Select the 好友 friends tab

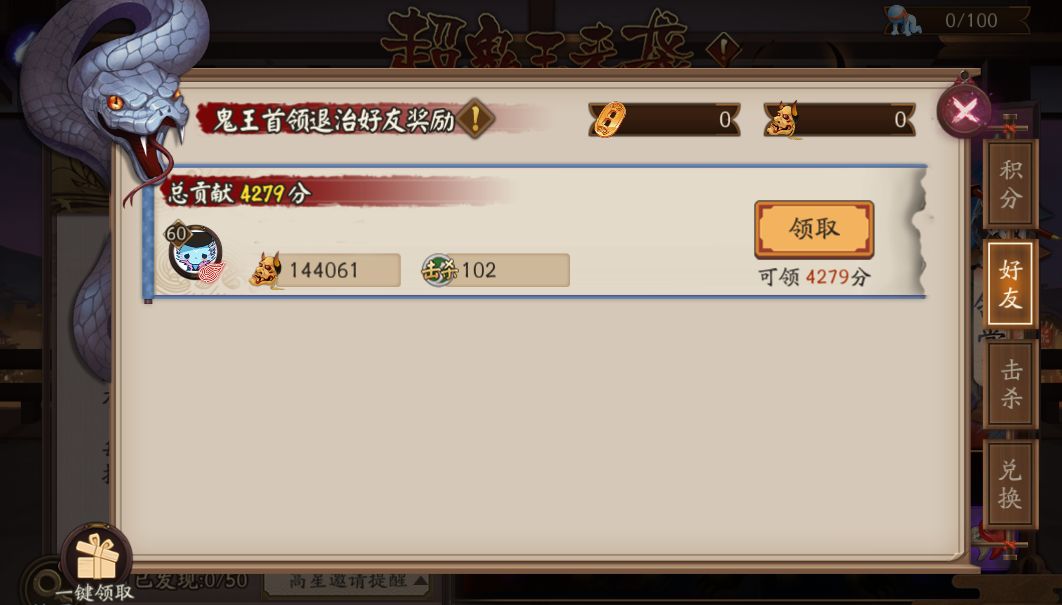click(x=1010, y=283)
